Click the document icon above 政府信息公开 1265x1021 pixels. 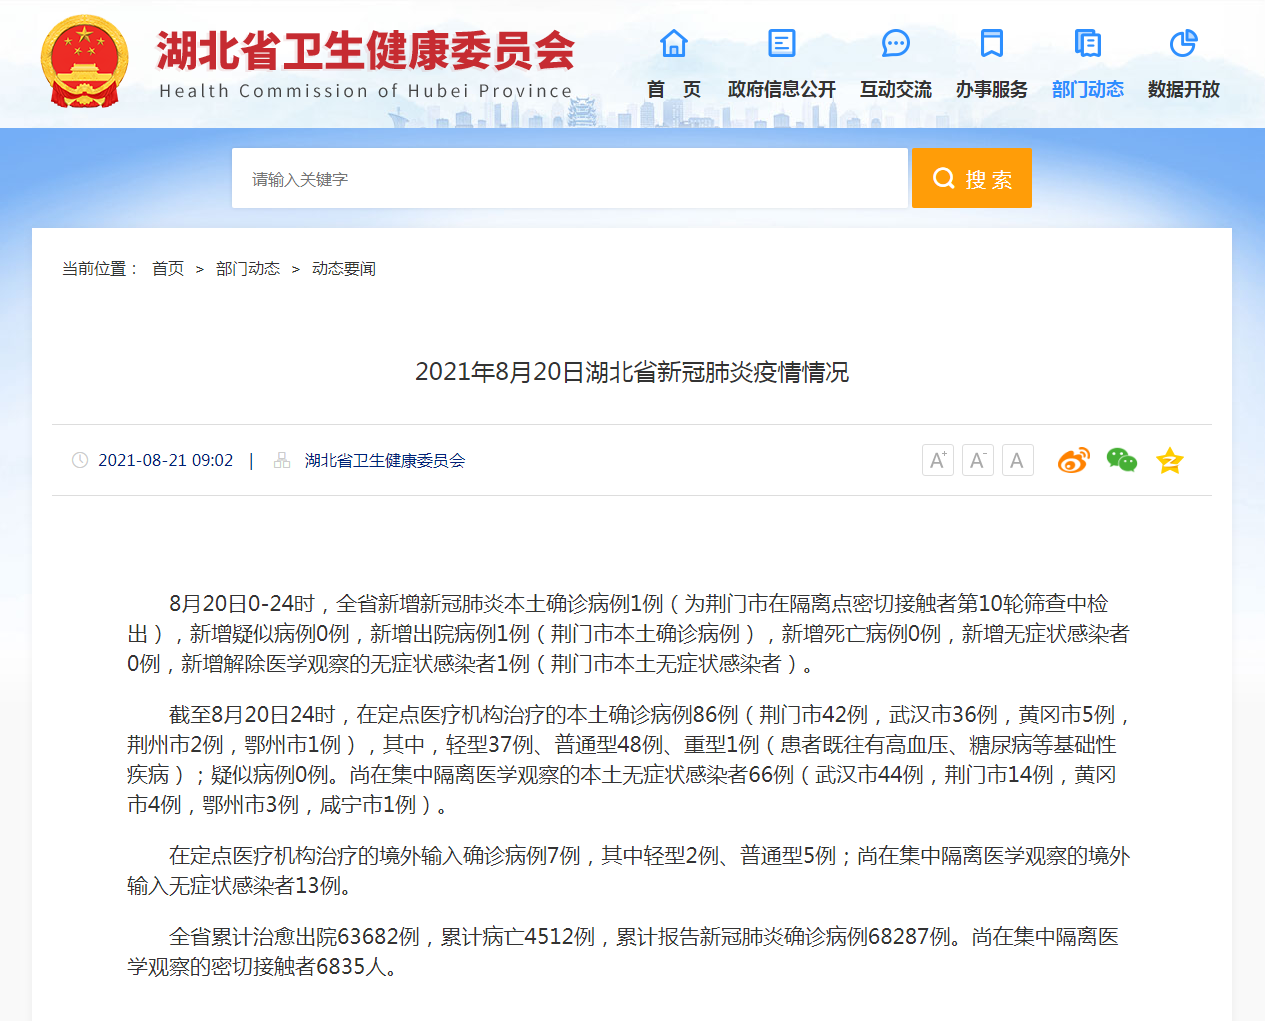click(x=782, y=43)
